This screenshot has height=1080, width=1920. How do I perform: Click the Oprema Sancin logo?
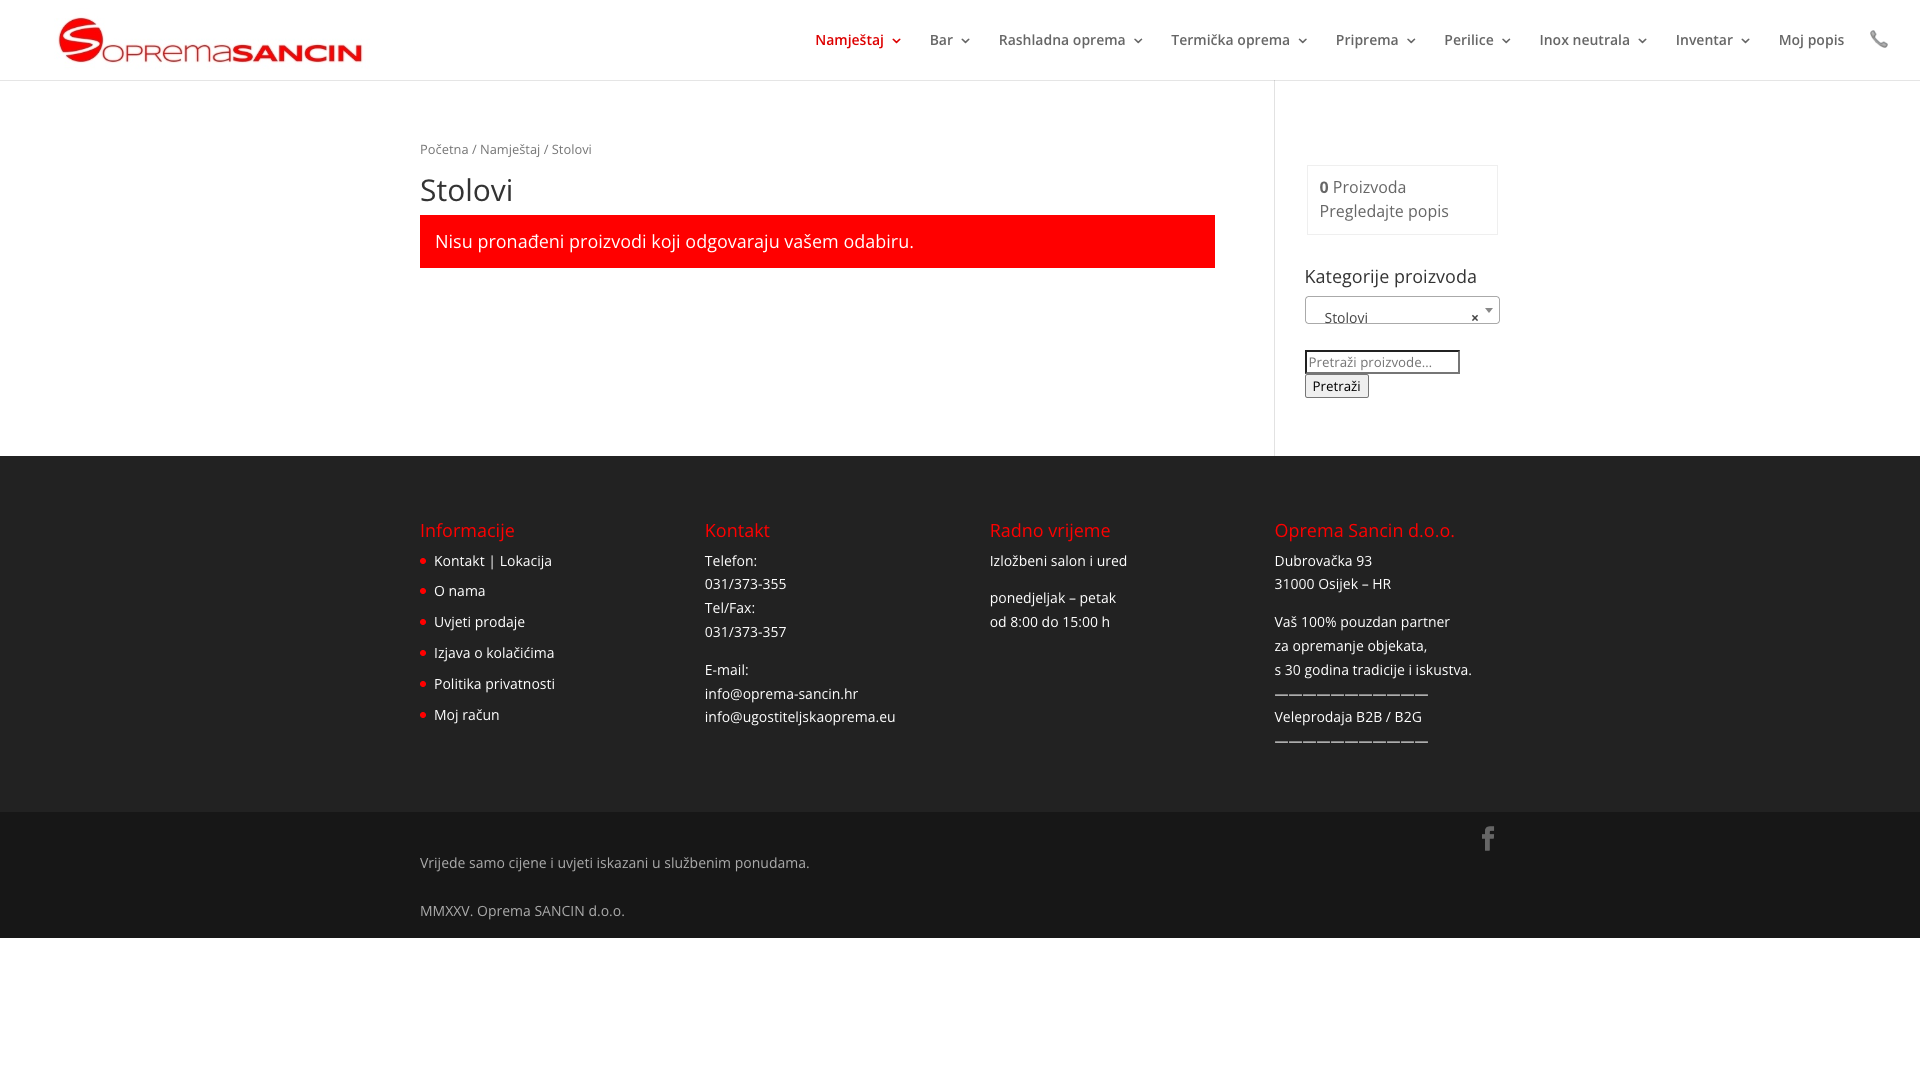tap(210, 40)
